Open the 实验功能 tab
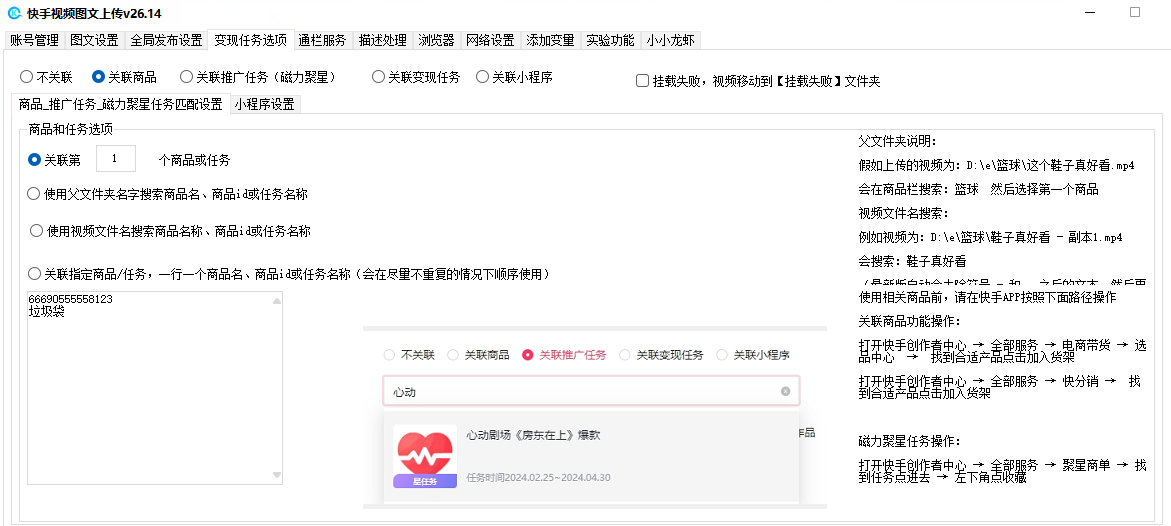Image resolution: width=1171 pixels, height=526 pixels. tap(610, 40)
